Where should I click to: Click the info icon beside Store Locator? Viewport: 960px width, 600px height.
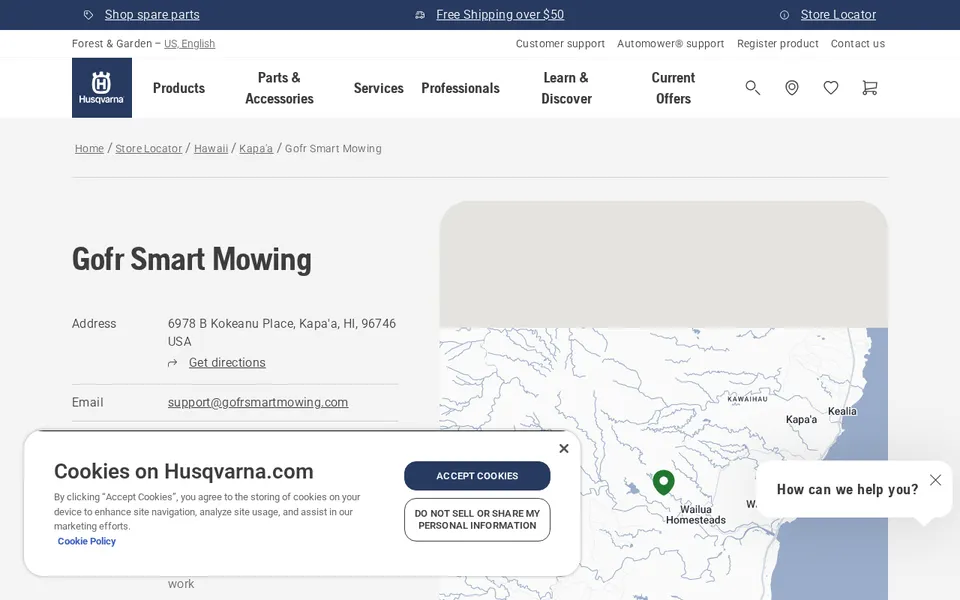tap(784, 15)
